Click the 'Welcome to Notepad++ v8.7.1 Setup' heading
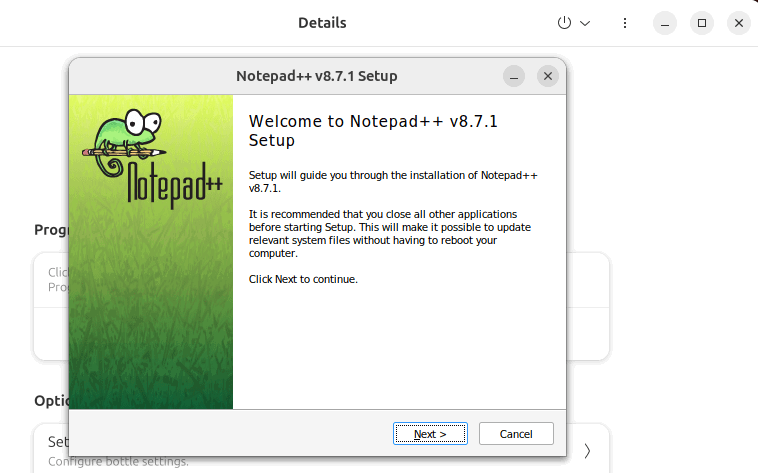Screen dimensions: 758x473 372,131
